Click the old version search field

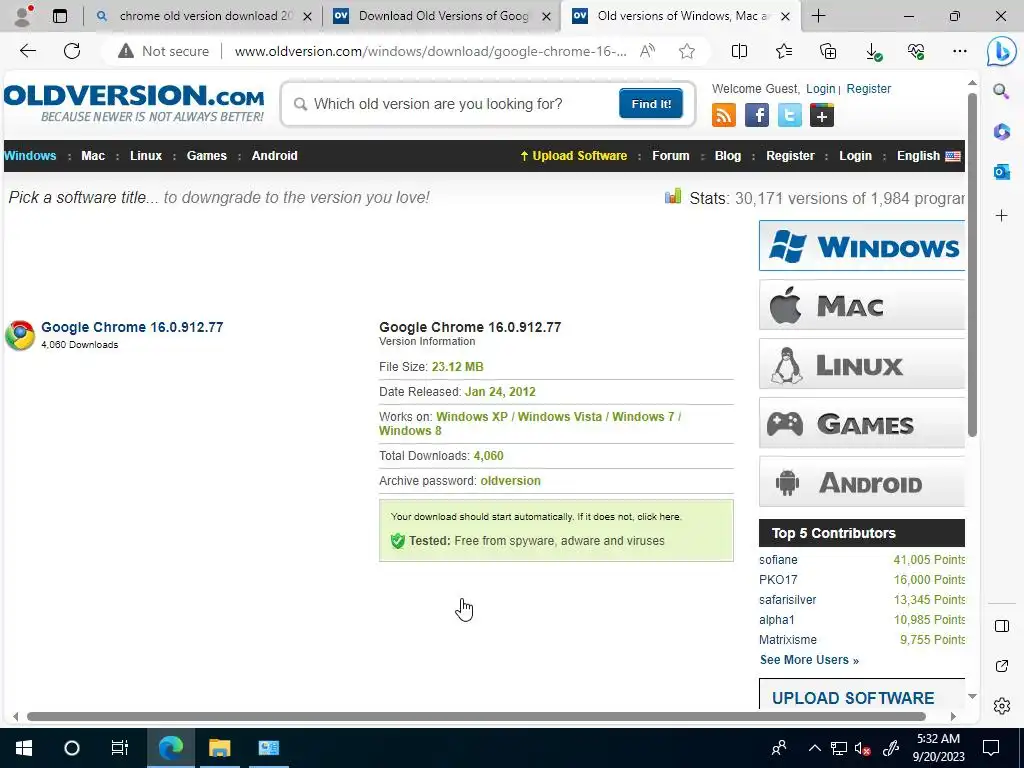coord(457,104)
